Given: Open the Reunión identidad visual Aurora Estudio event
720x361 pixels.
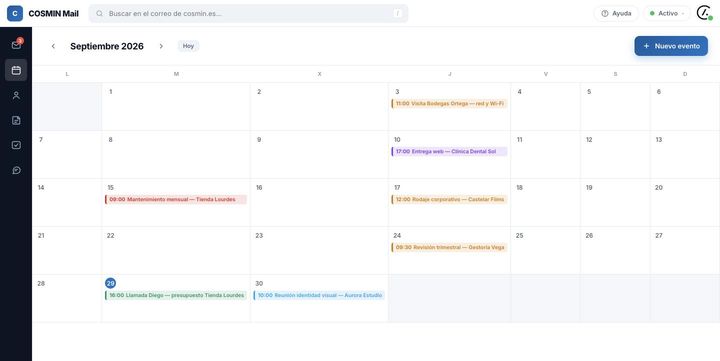Looking at the screenshot, I should [x=319, y=295].
